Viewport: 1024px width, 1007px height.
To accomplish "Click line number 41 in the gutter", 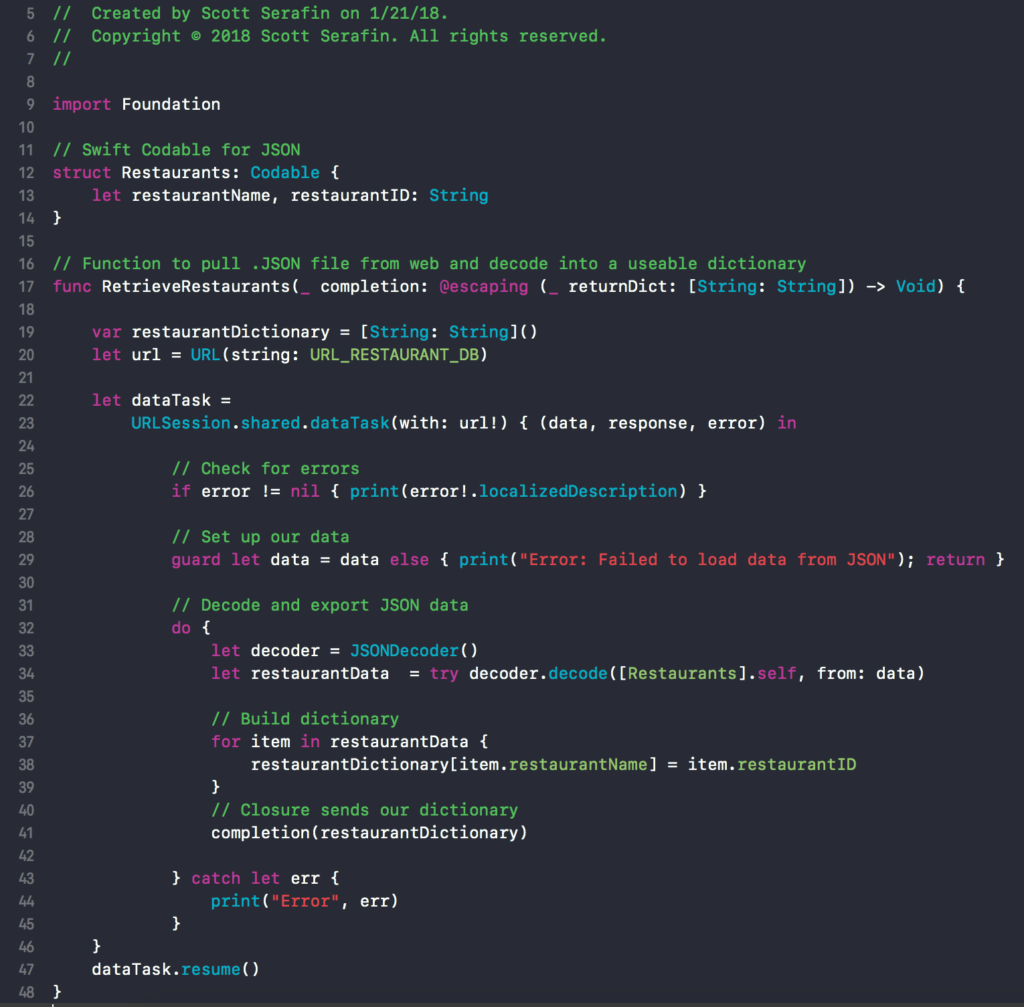I will [26, 833].
